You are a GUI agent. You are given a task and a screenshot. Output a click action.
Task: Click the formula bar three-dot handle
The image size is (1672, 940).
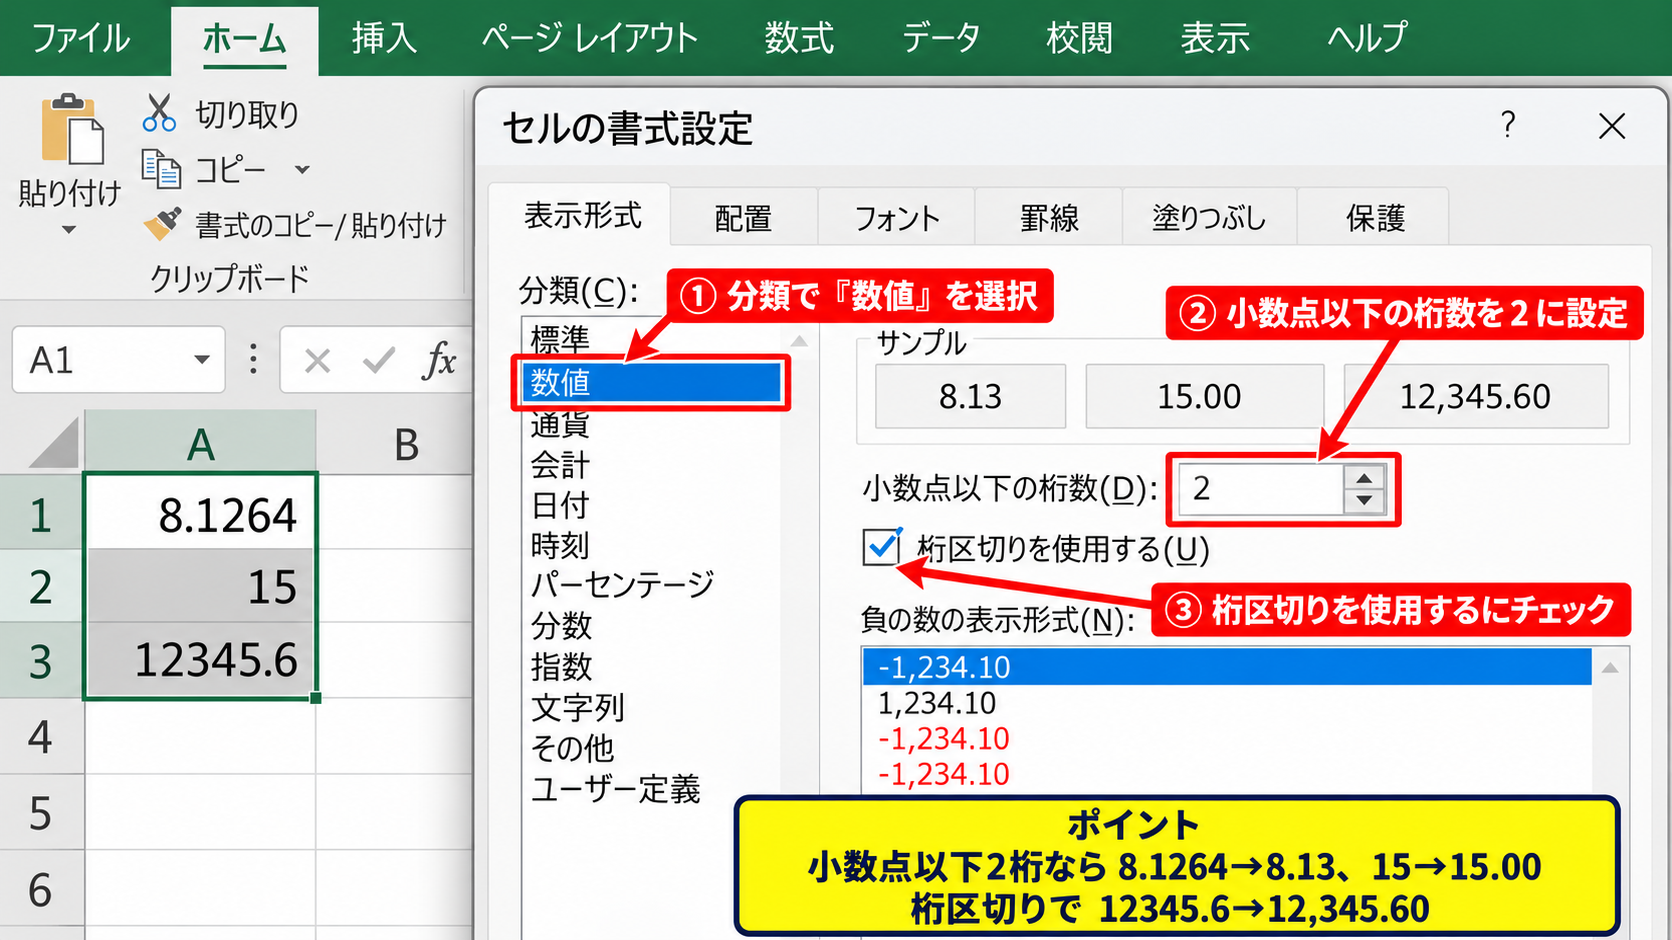coord(253,360)
